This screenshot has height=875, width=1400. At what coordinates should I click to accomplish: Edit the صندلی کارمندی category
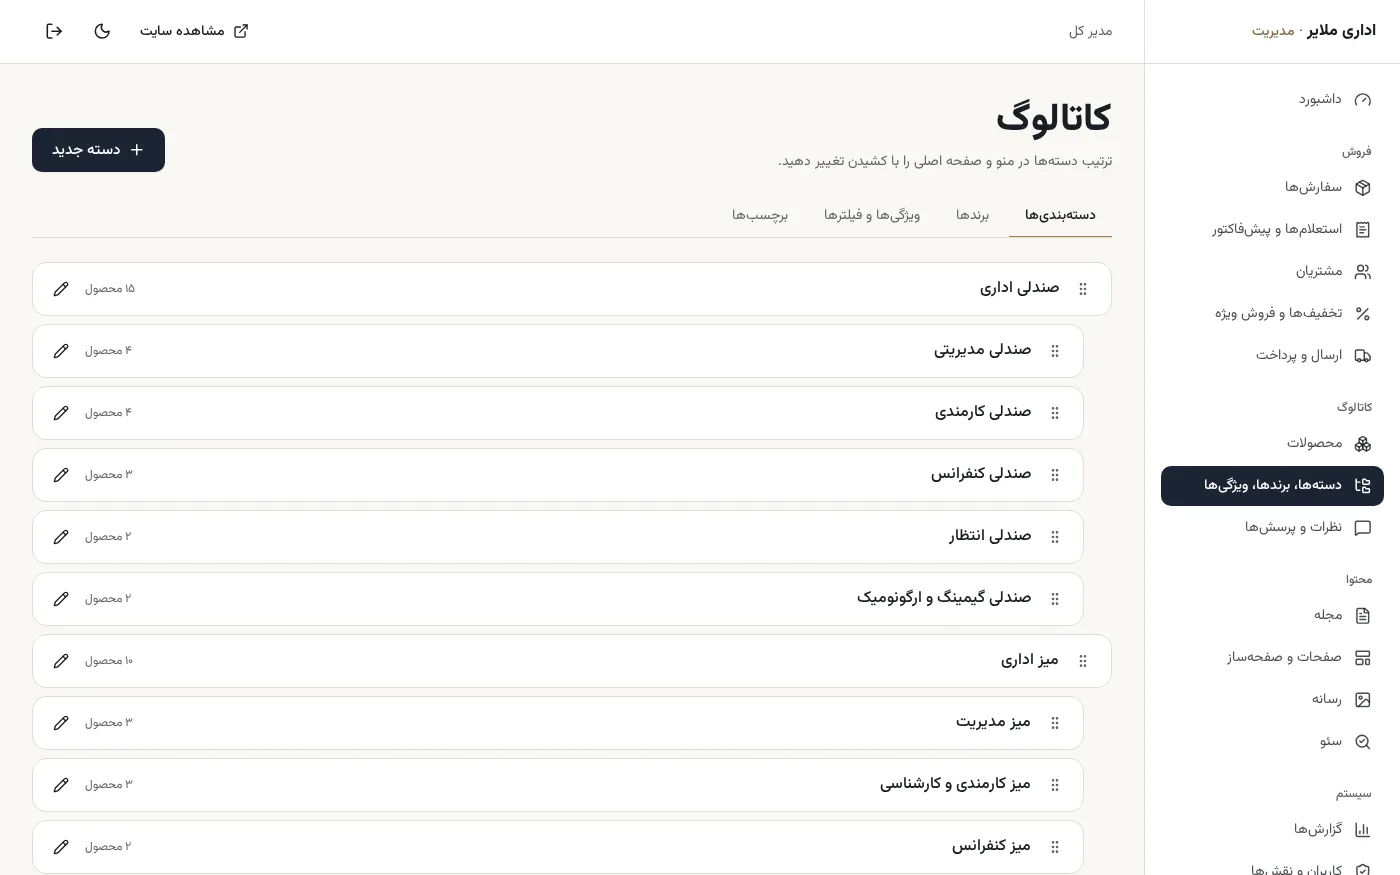[x=61, y=413]
